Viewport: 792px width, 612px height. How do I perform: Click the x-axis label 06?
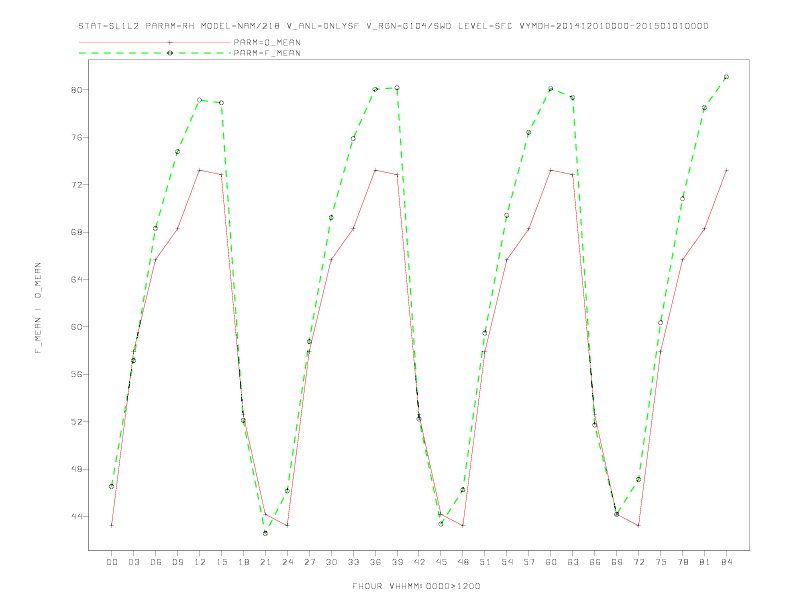[156, 562]
